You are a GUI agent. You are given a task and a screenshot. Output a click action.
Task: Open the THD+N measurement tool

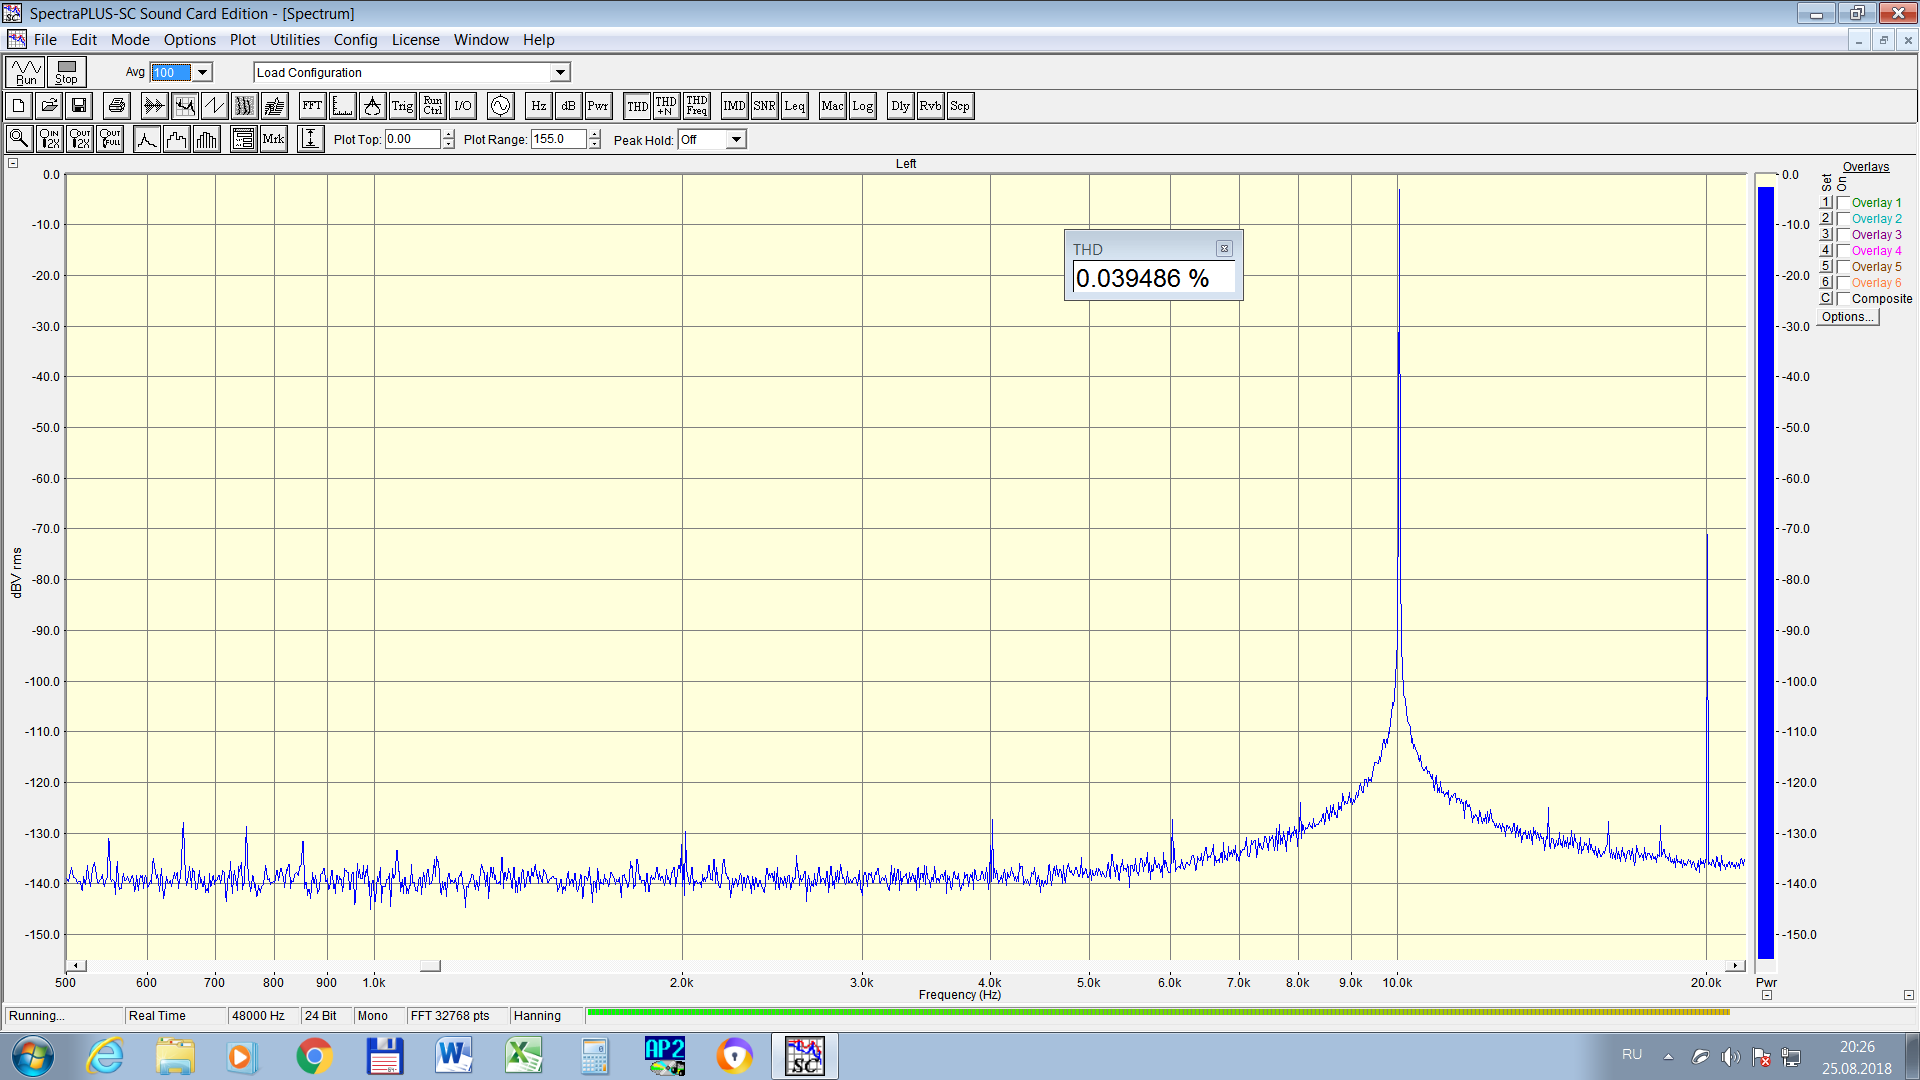(x=666, y=106)
